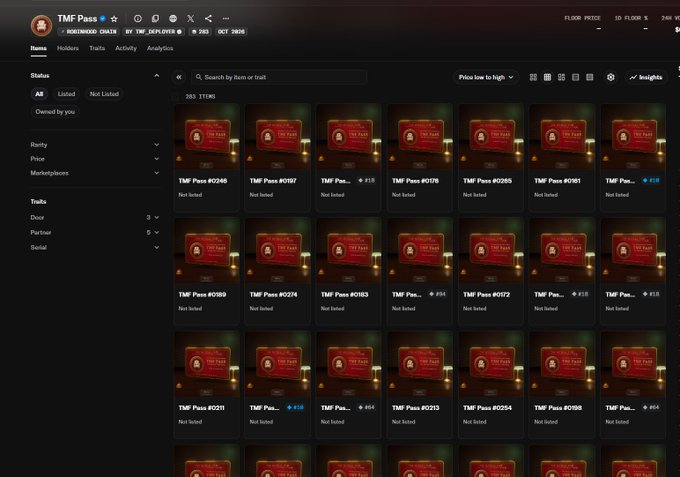The height and width of the screenshot is (477, 680).
Task: Click the 1D FLOOR % stat label
Action: pyautogui.click(x=631, y=18)
